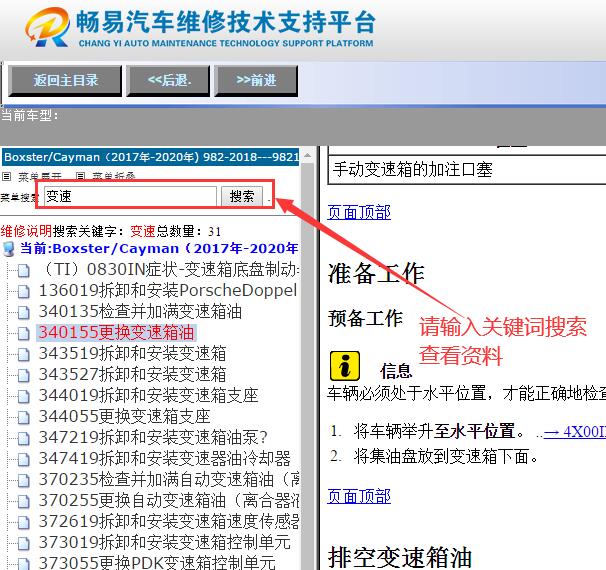Follow the 4X00 reference link in step 1

[575, 431]
